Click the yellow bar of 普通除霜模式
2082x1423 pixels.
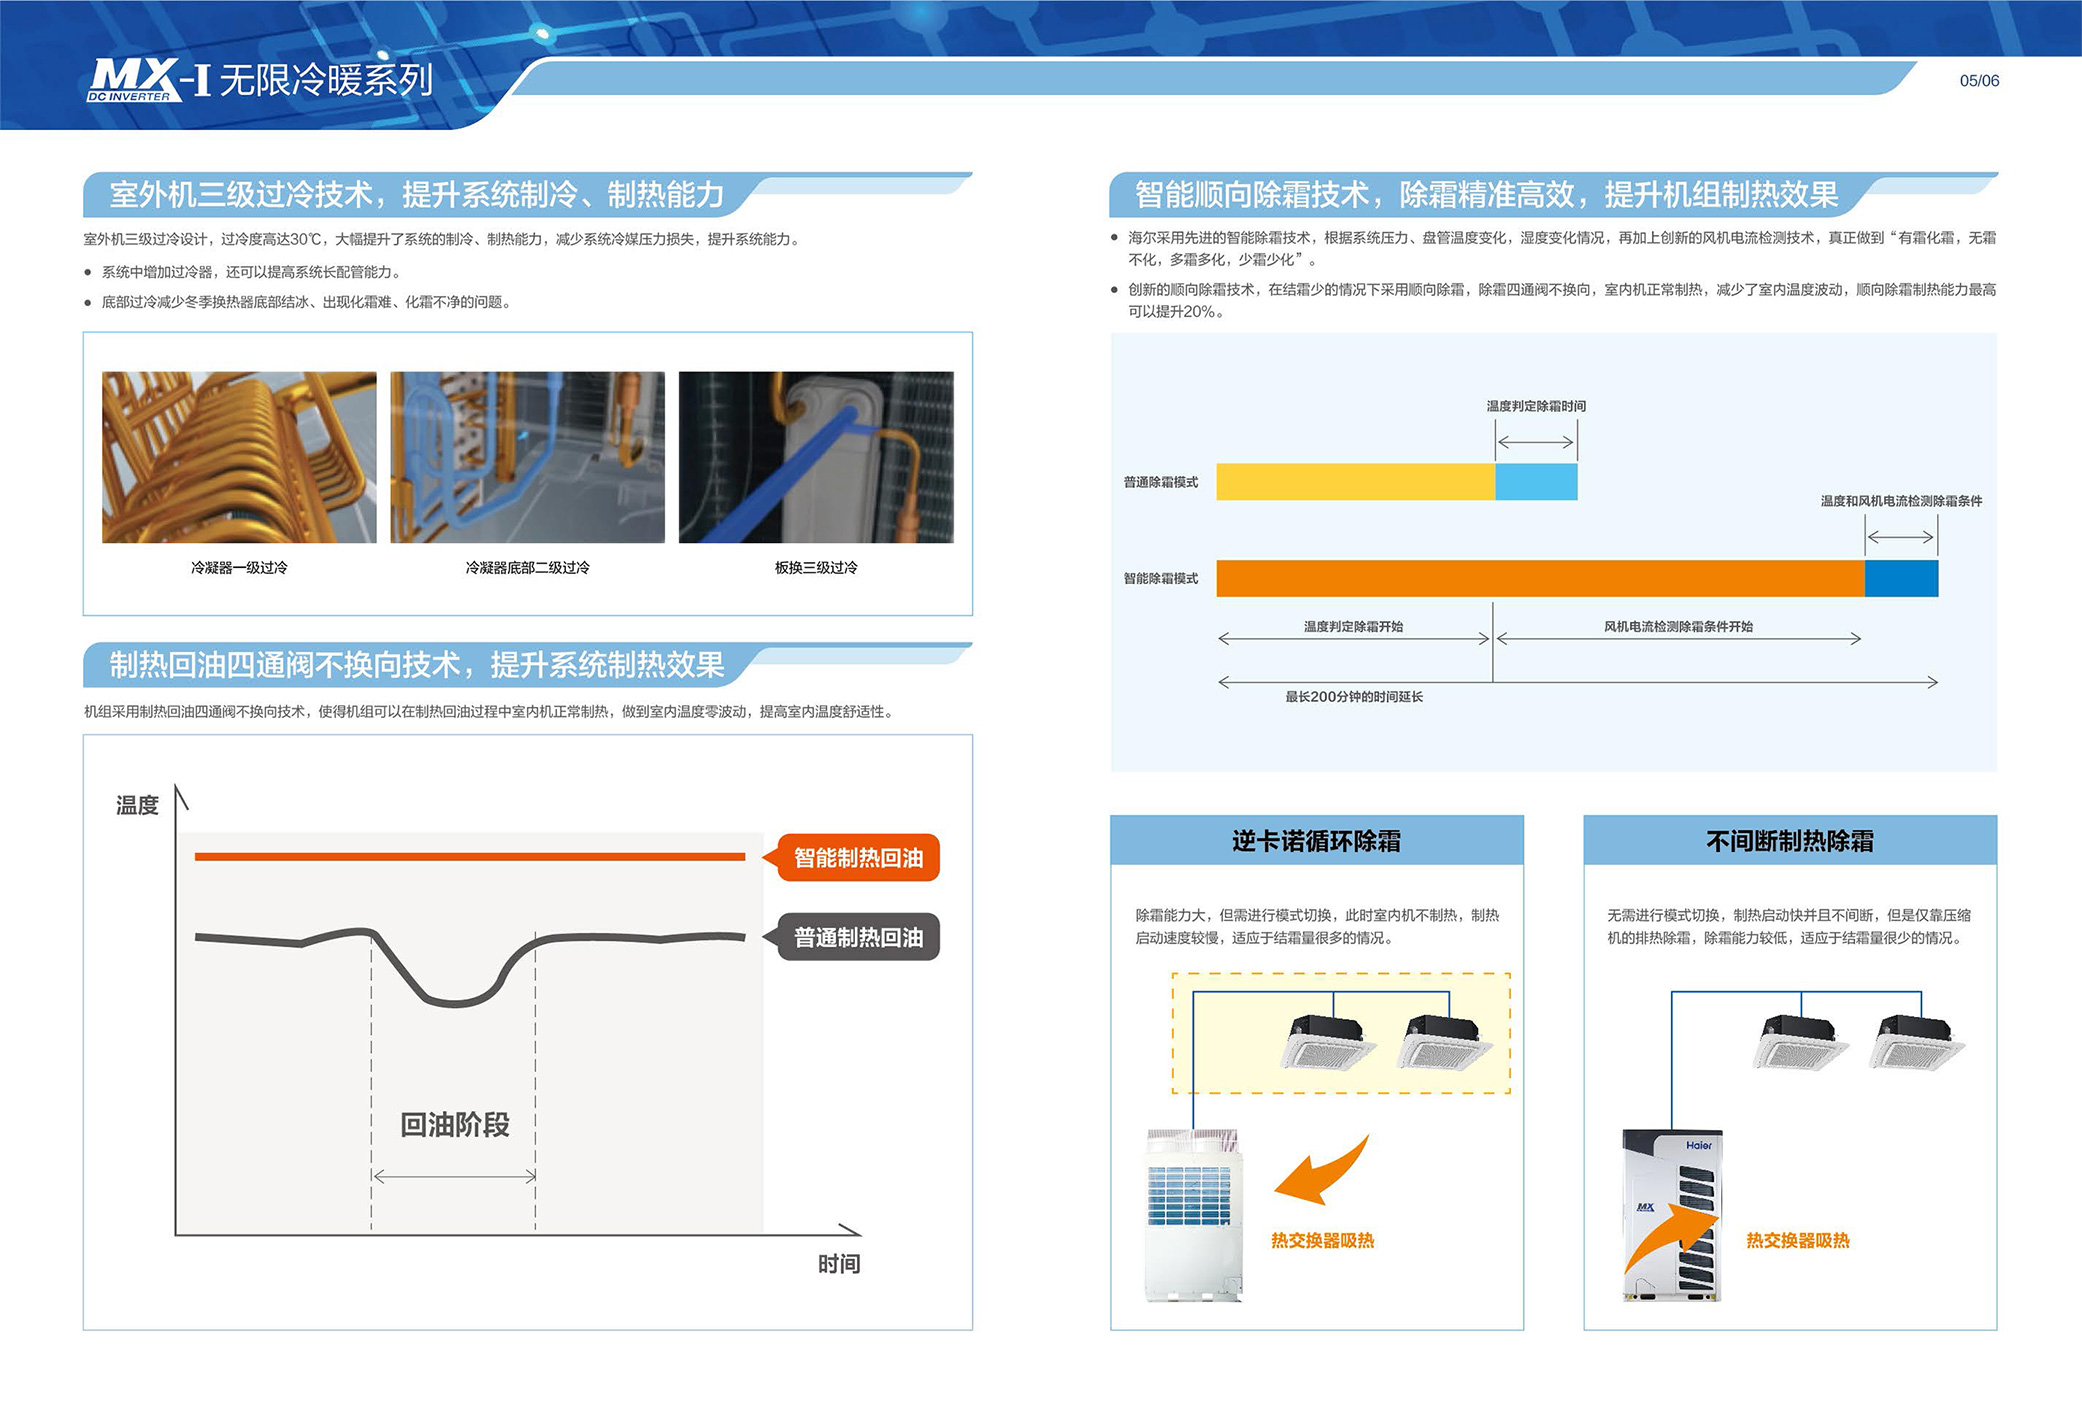[1356, 482]
